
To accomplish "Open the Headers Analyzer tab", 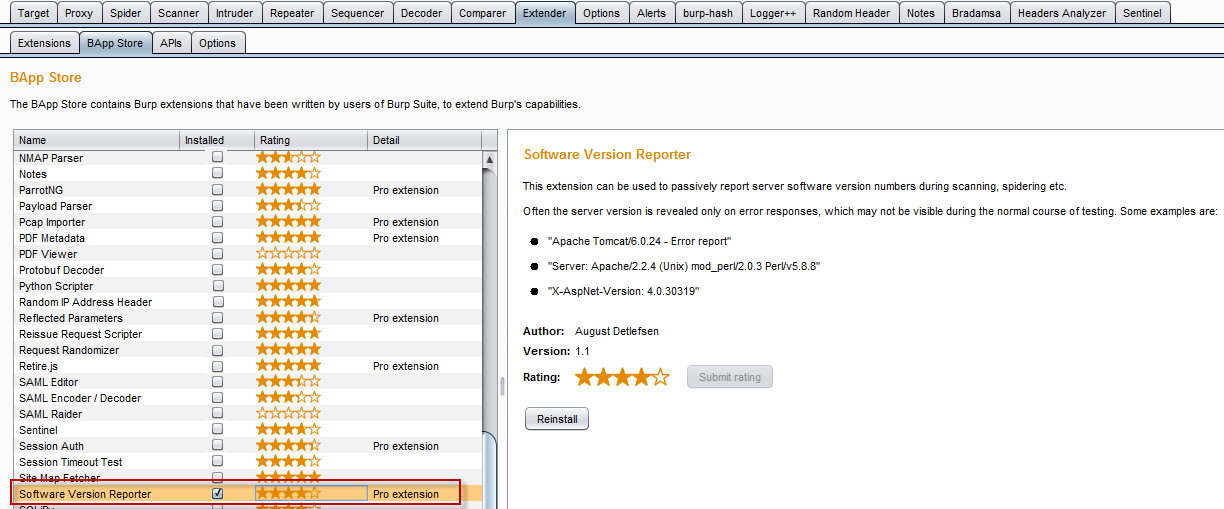I will (x=1062, y=13).
